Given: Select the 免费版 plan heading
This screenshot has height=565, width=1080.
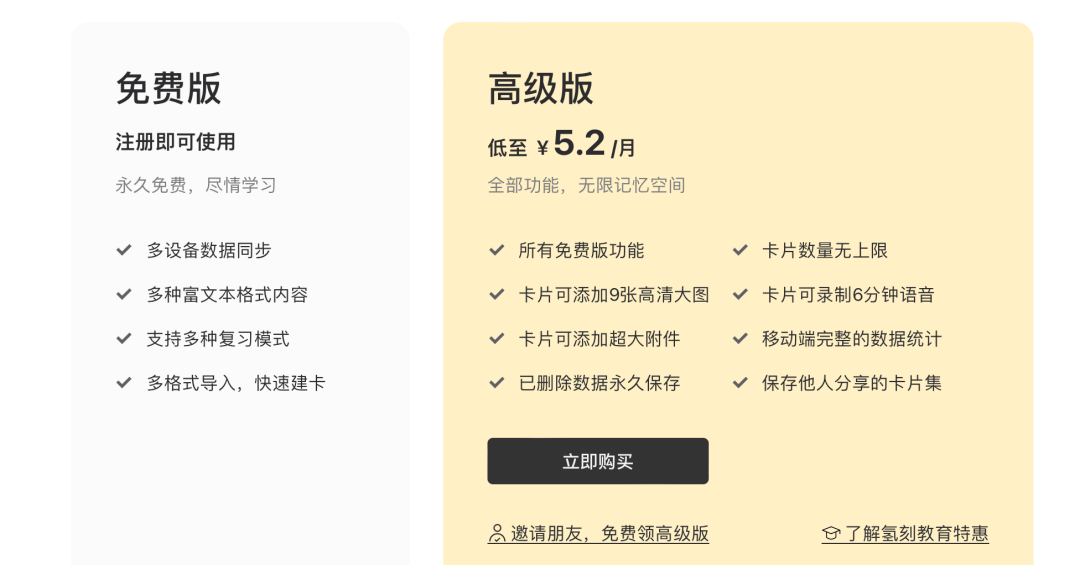Looking at the screenshot, I should [168, 89].
